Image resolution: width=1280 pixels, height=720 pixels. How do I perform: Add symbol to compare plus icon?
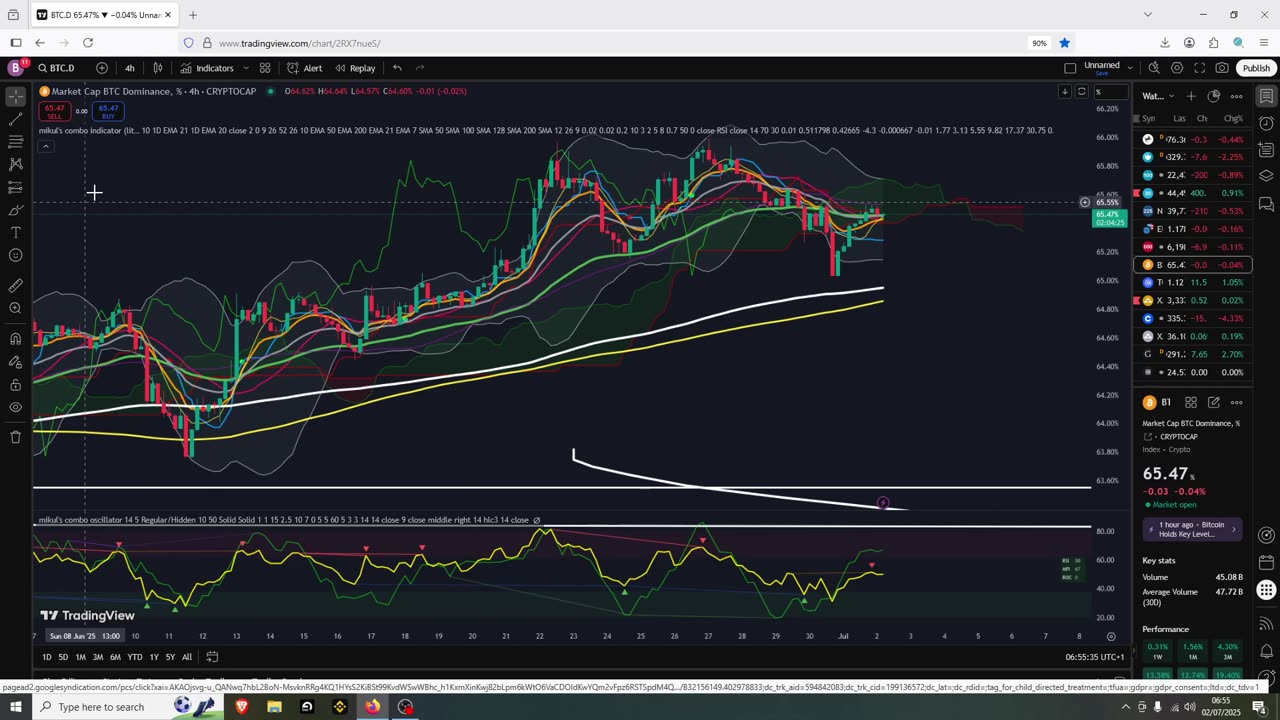[x=102, y=68]
